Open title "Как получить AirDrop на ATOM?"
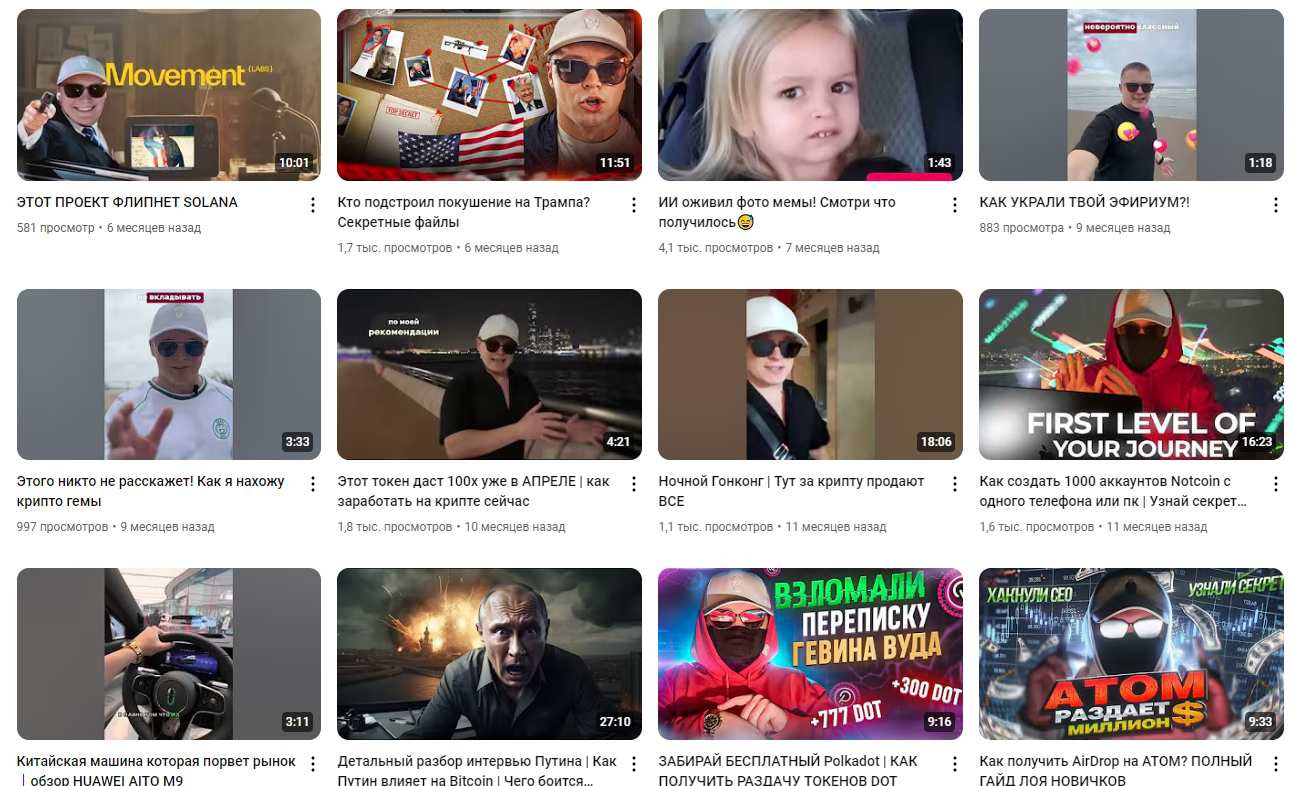Image resolution: width=1294 pixels, height=786 pixels. tap(1116, 770)
